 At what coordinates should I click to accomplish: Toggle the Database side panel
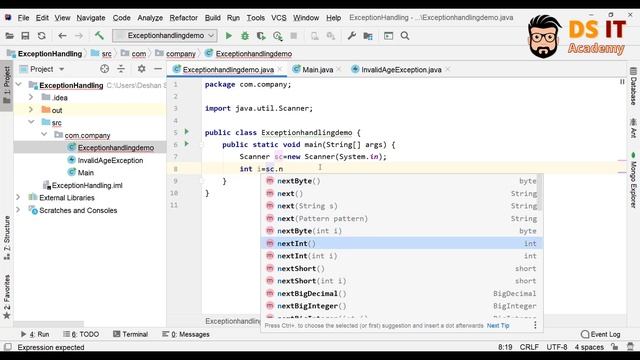tap(633, 87)
